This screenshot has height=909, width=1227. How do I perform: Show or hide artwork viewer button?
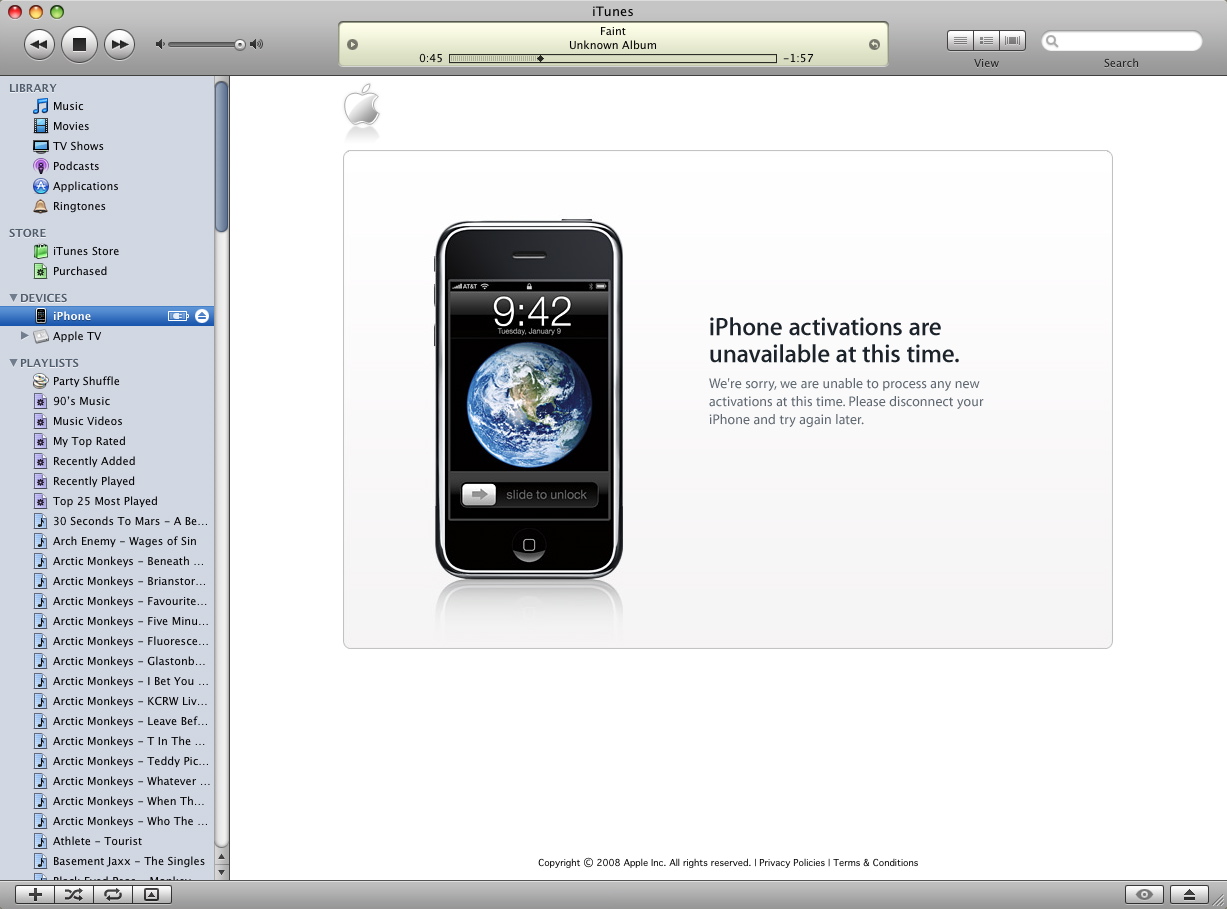(x=151, y=895)
